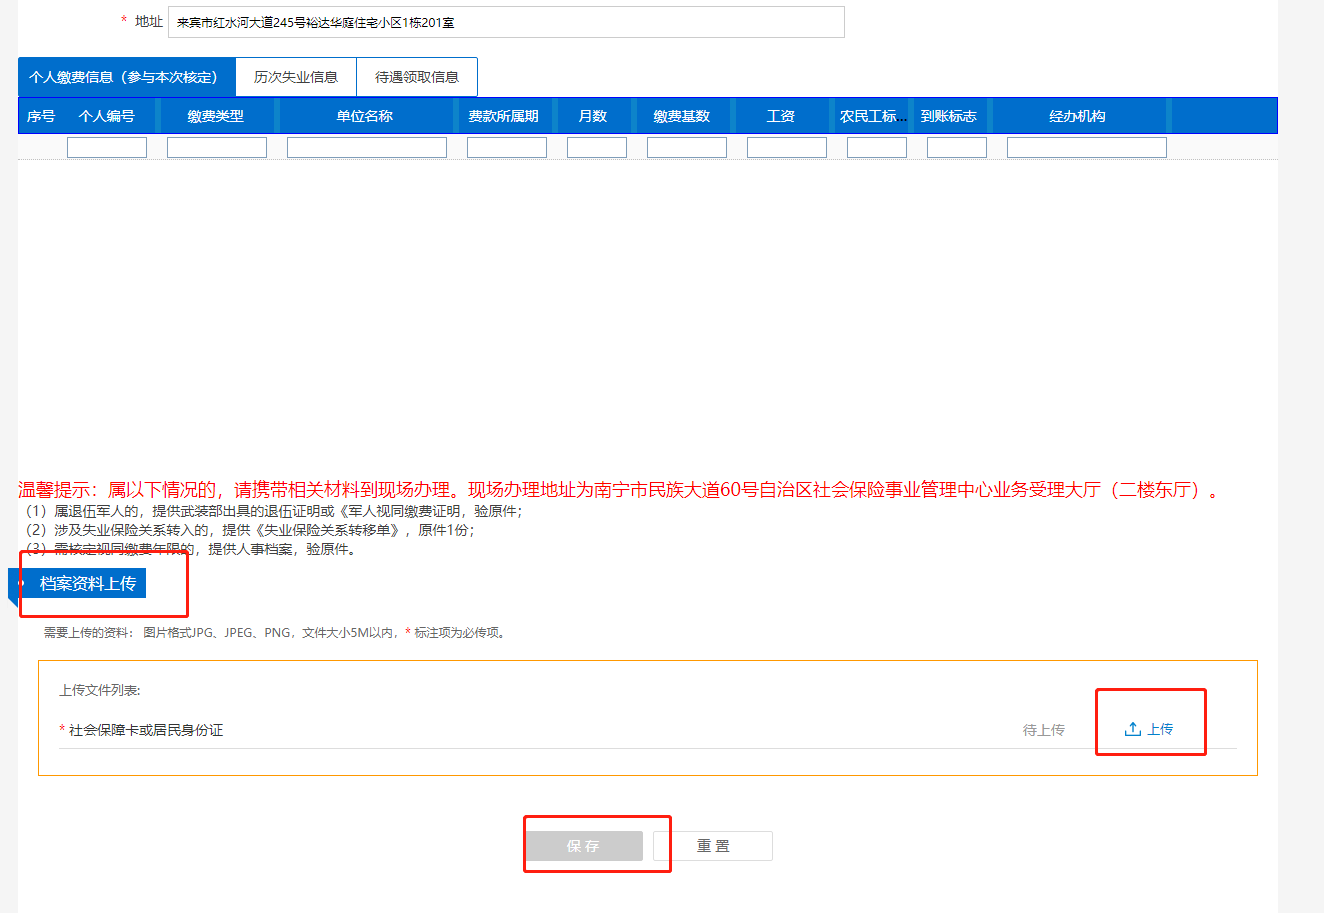Screen dimensions: 1324x913
Task: Click the filter field under 月数
Action: (597, 148)
